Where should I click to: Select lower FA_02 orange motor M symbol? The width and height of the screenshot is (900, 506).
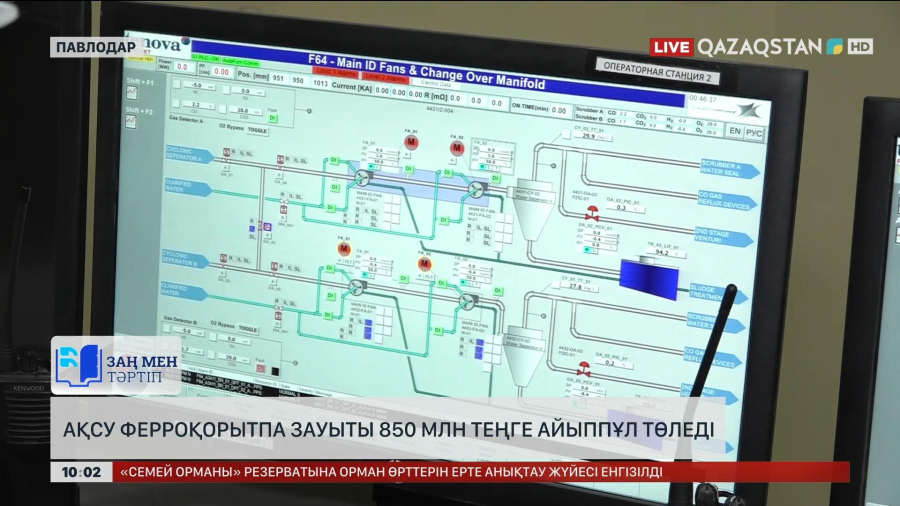pos(424,263)
